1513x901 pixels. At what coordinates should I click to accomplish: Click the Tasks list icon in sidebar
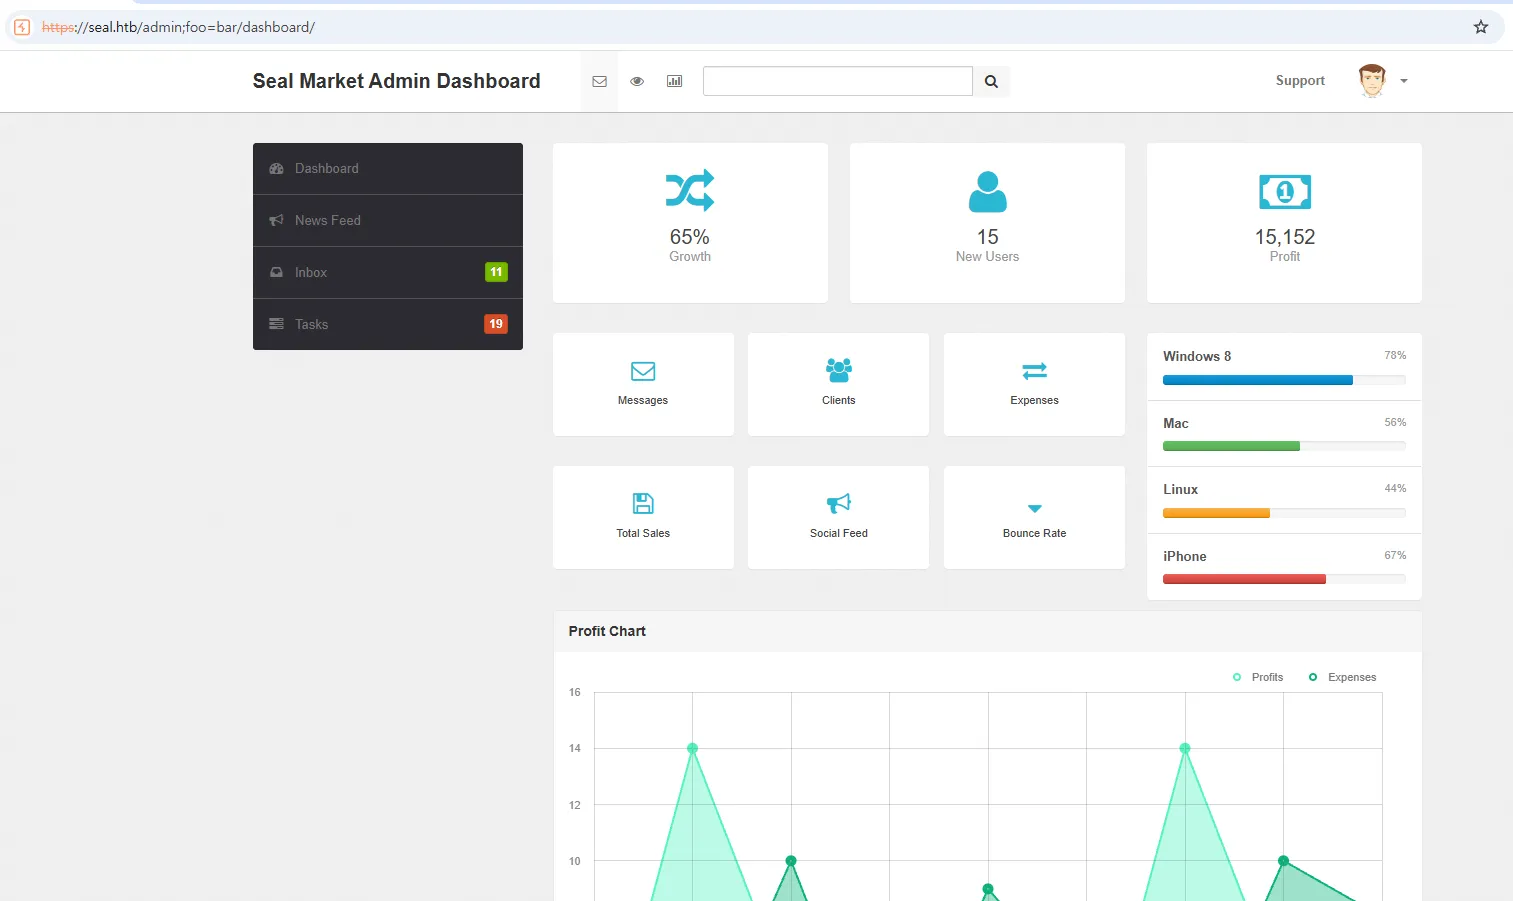[x=276, y=324]
